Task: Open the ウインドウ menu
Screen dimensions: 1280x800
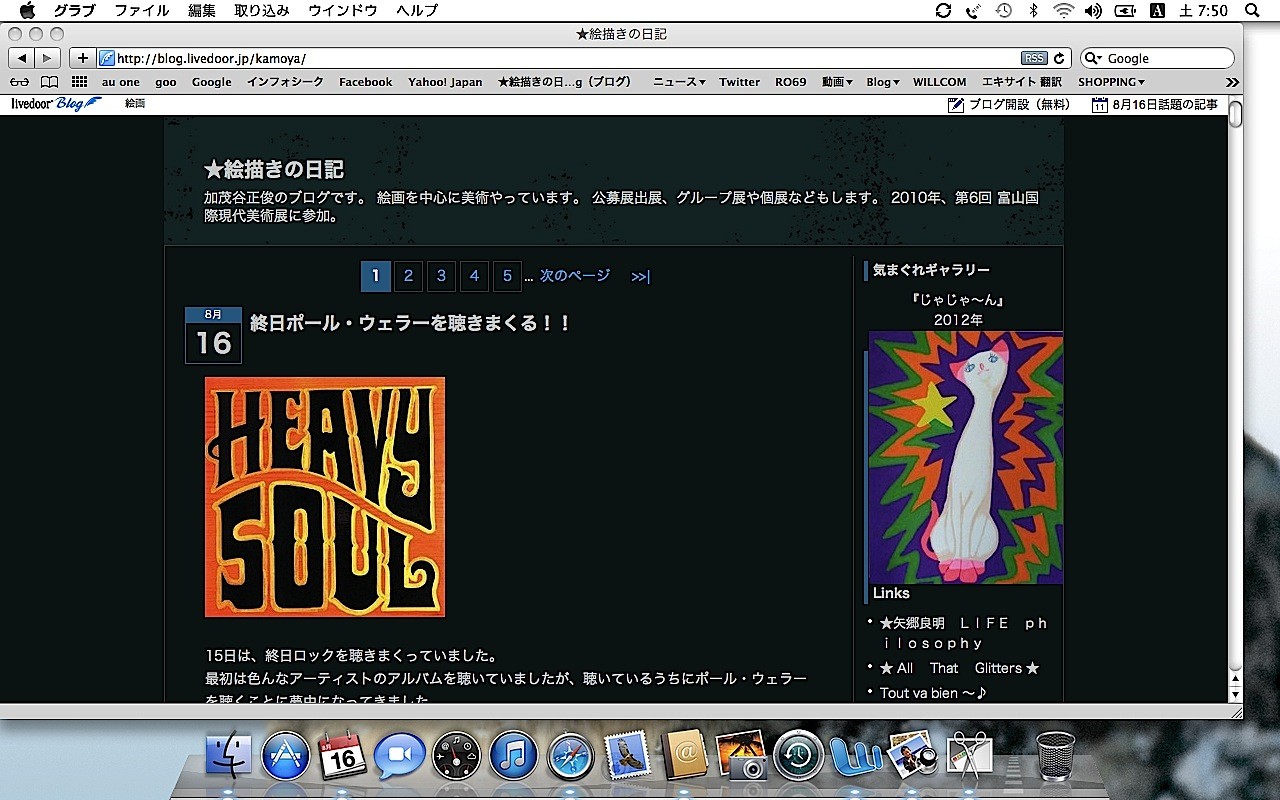Action: coord(343,10)
